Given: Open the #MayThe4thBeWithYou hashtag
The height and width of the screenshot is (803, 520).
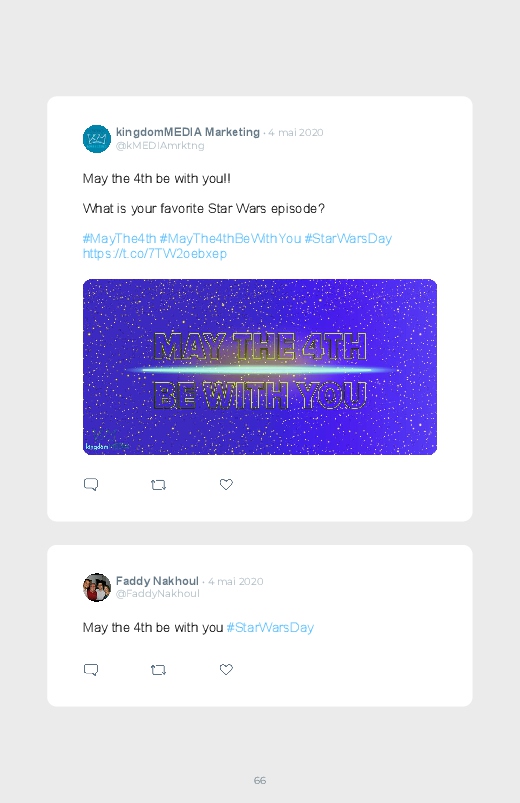Looking at the screenshot, I should point(230,239).
